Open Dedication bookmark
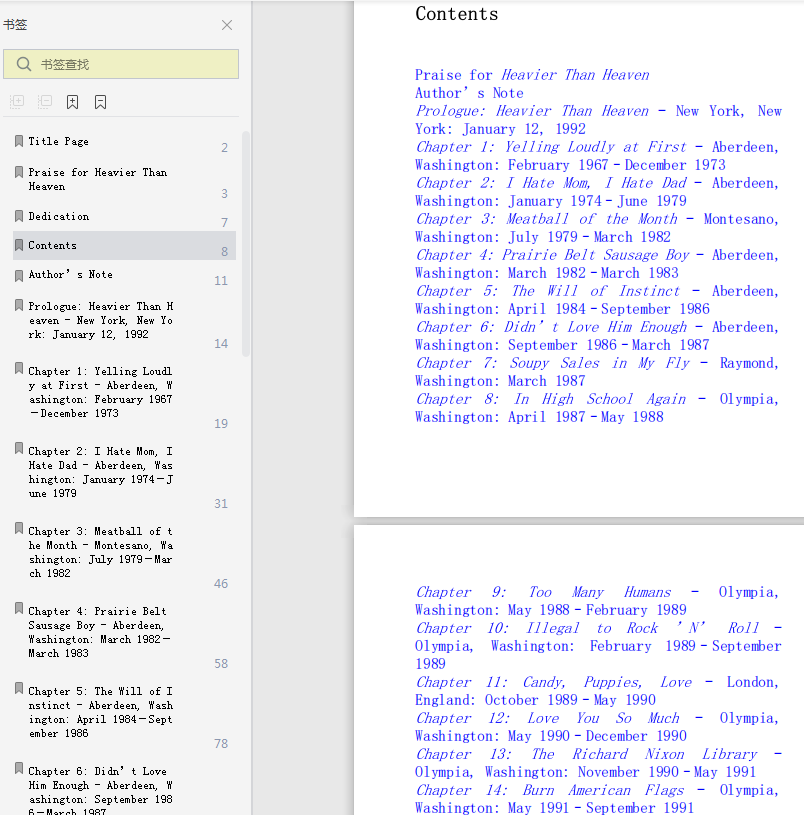The height and width of the screenshot is (815, 804). click(x=59, y=216)
